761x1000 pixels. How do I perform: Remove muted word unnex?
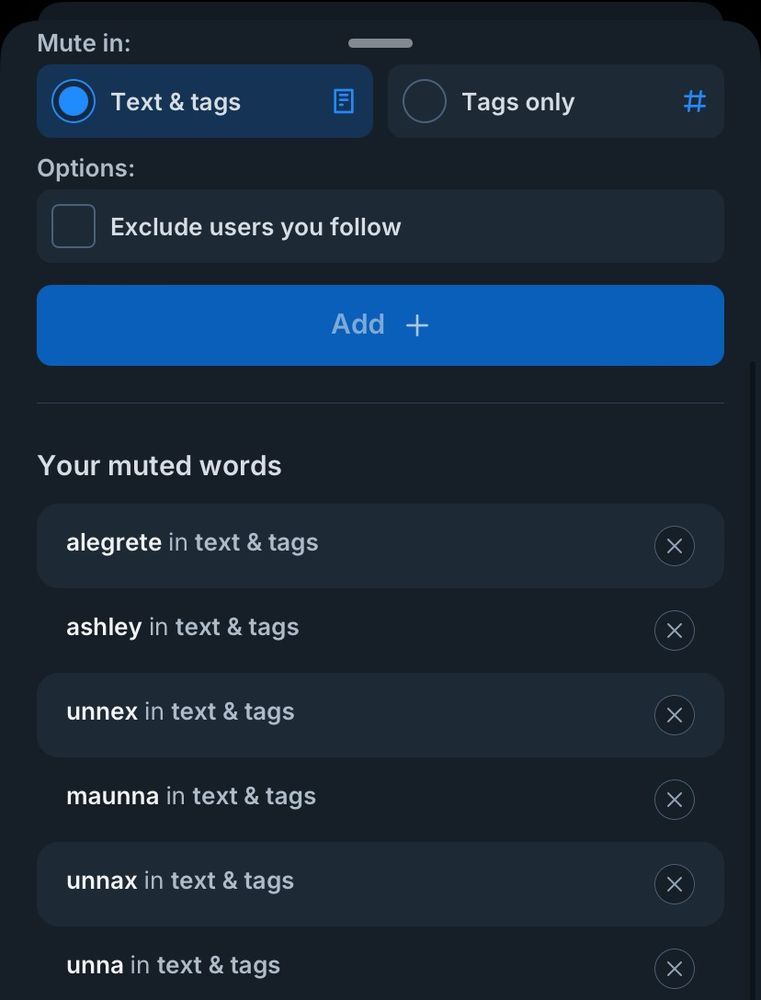(x=674, y=715)
